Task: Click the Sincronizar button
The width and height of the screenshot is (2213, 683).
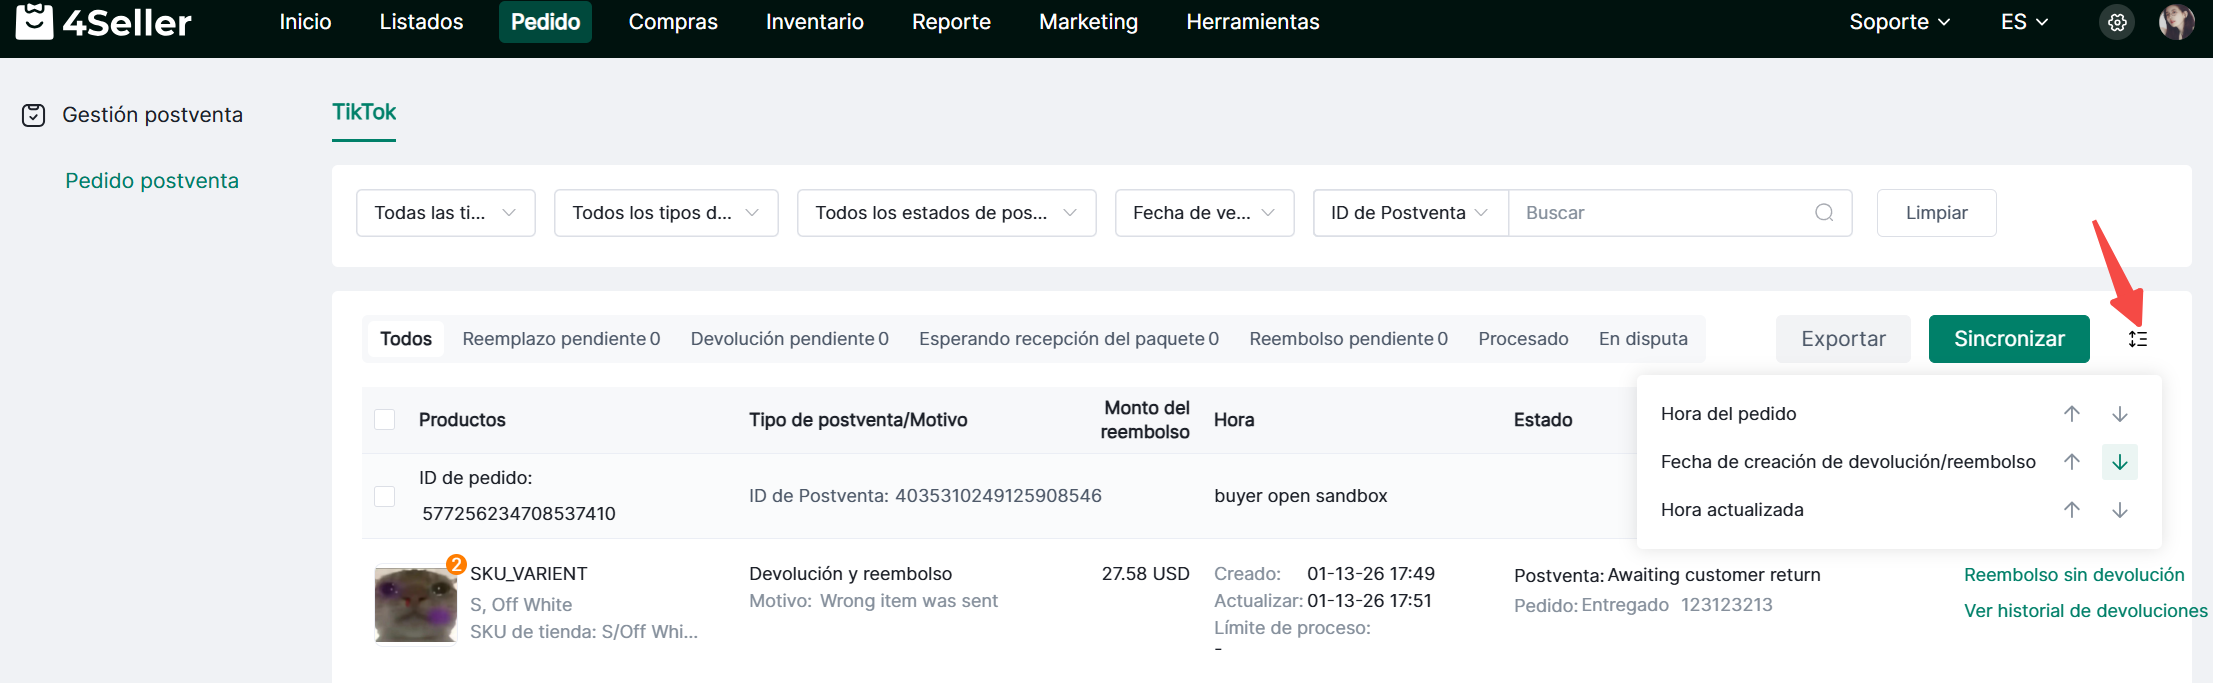Action: [2008, 339]
